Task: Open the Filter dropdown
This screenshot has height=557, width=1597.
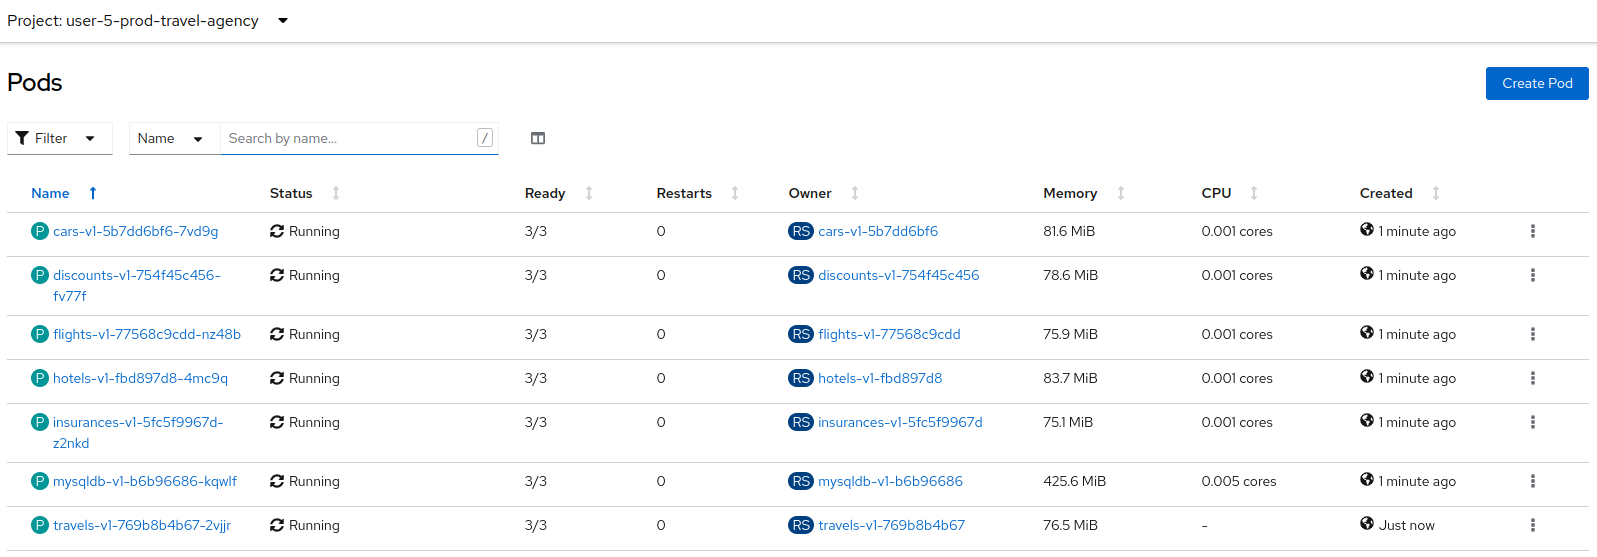Action: pyautogui.click(x=59, y=138)
